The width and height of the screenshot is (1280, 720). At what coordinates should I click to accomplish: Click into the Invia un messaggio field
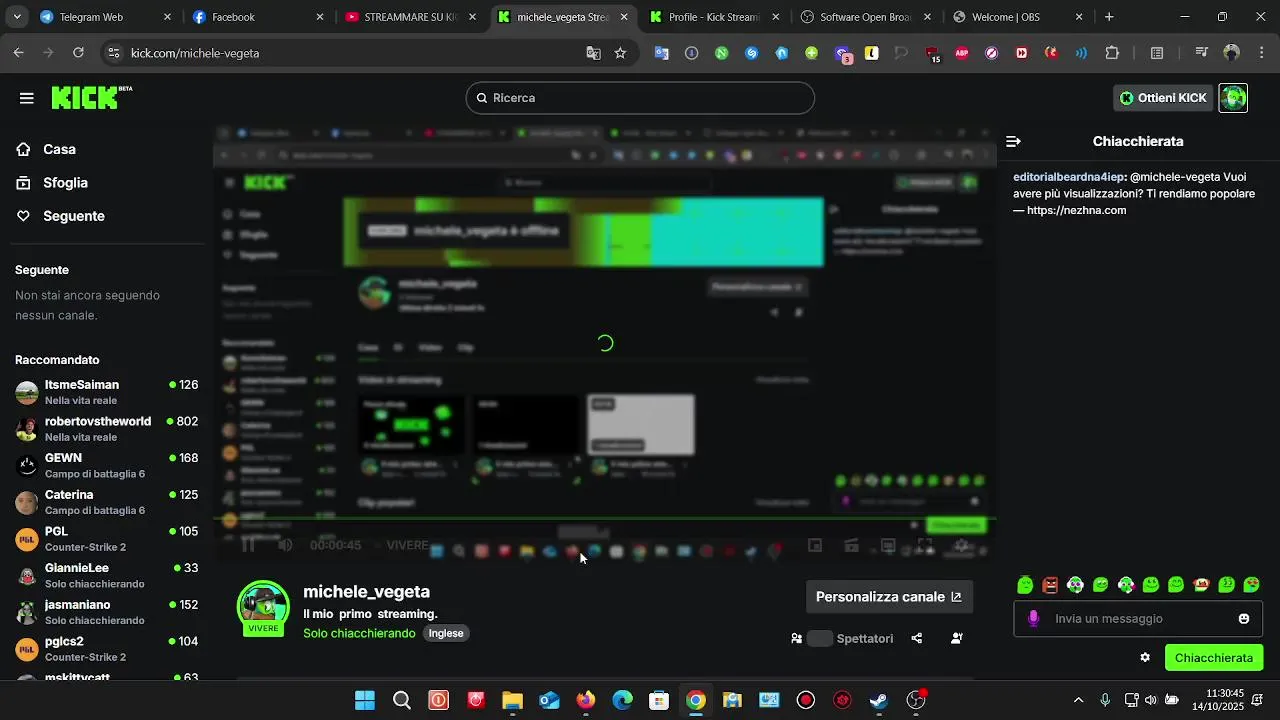pyautogui.click(x=1139, y=619)
